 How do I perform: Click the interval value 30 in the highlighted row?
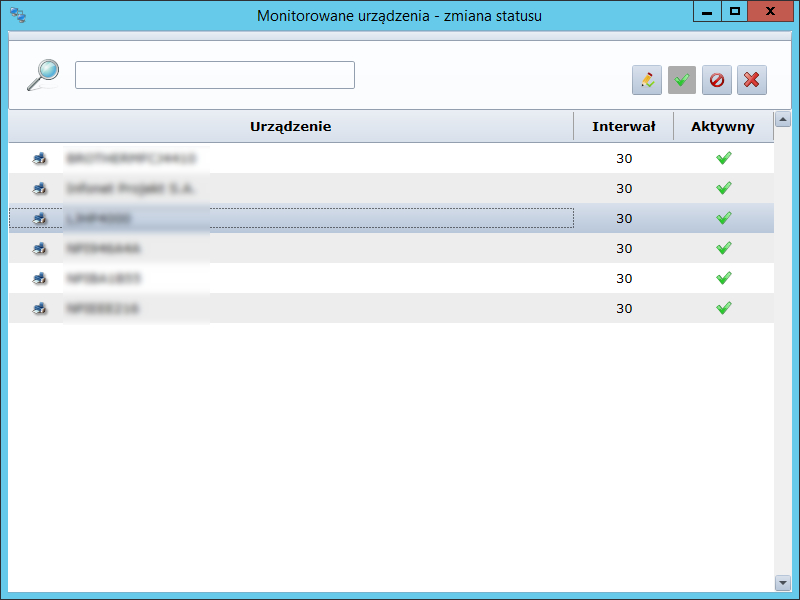tap(624, 218)
